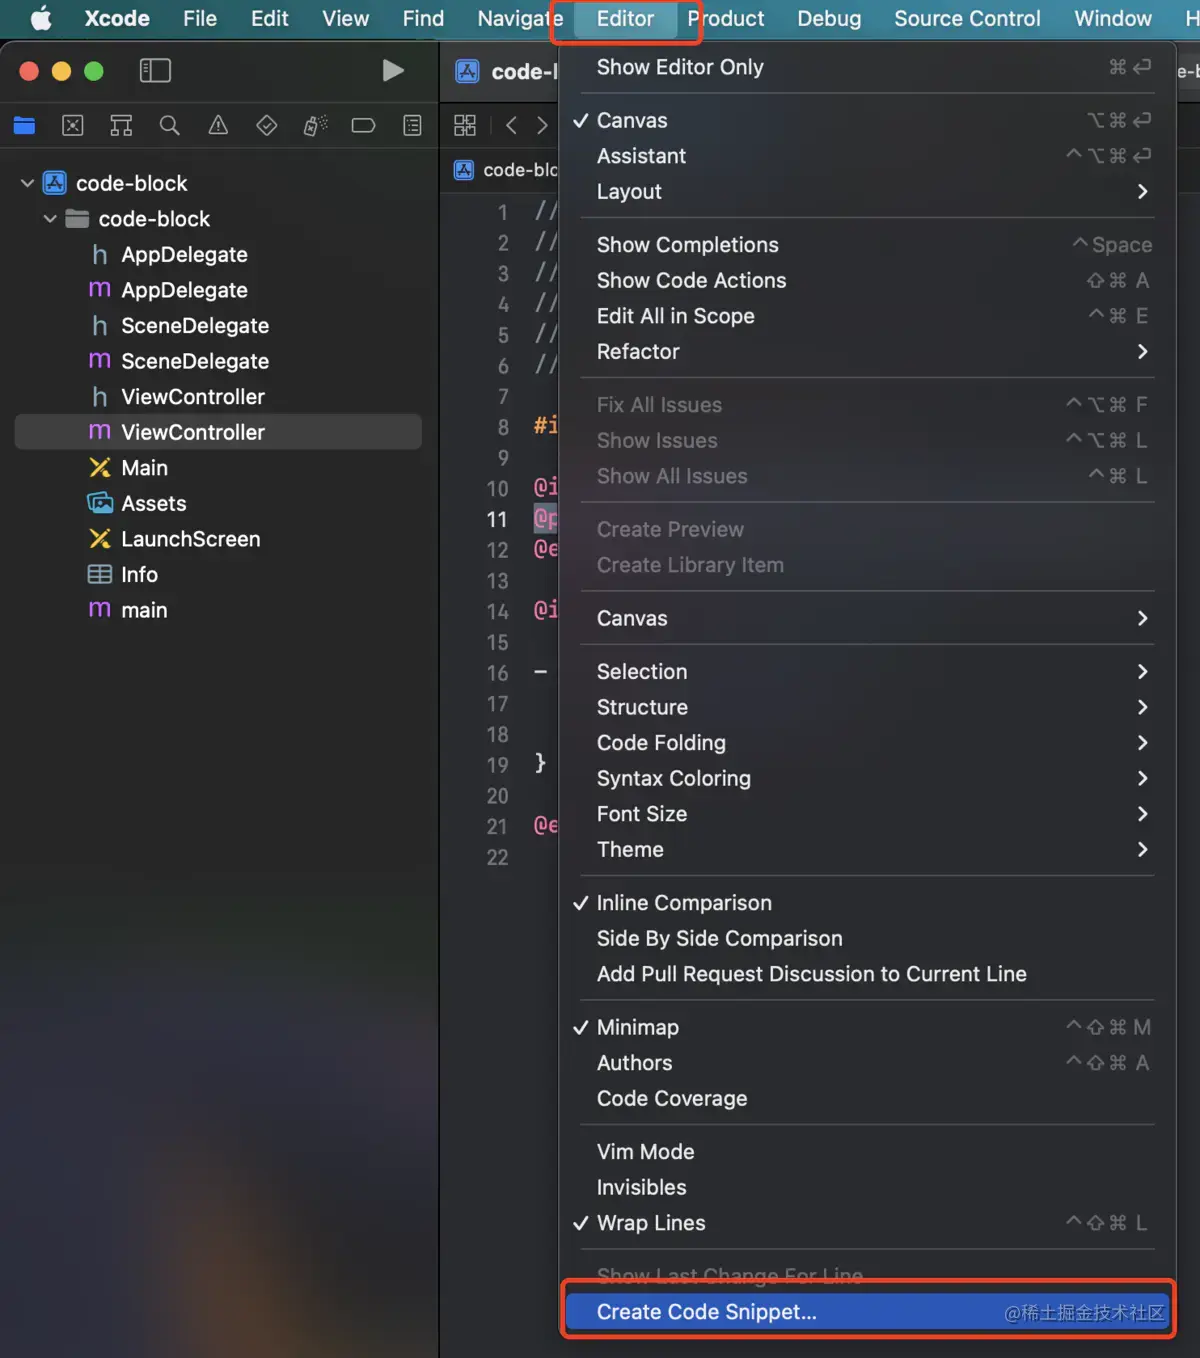Image resolution: width=1200 pixels, height=1358 pixels.
Task: Choose Assistant editor menu item
Action: (867, 156)
